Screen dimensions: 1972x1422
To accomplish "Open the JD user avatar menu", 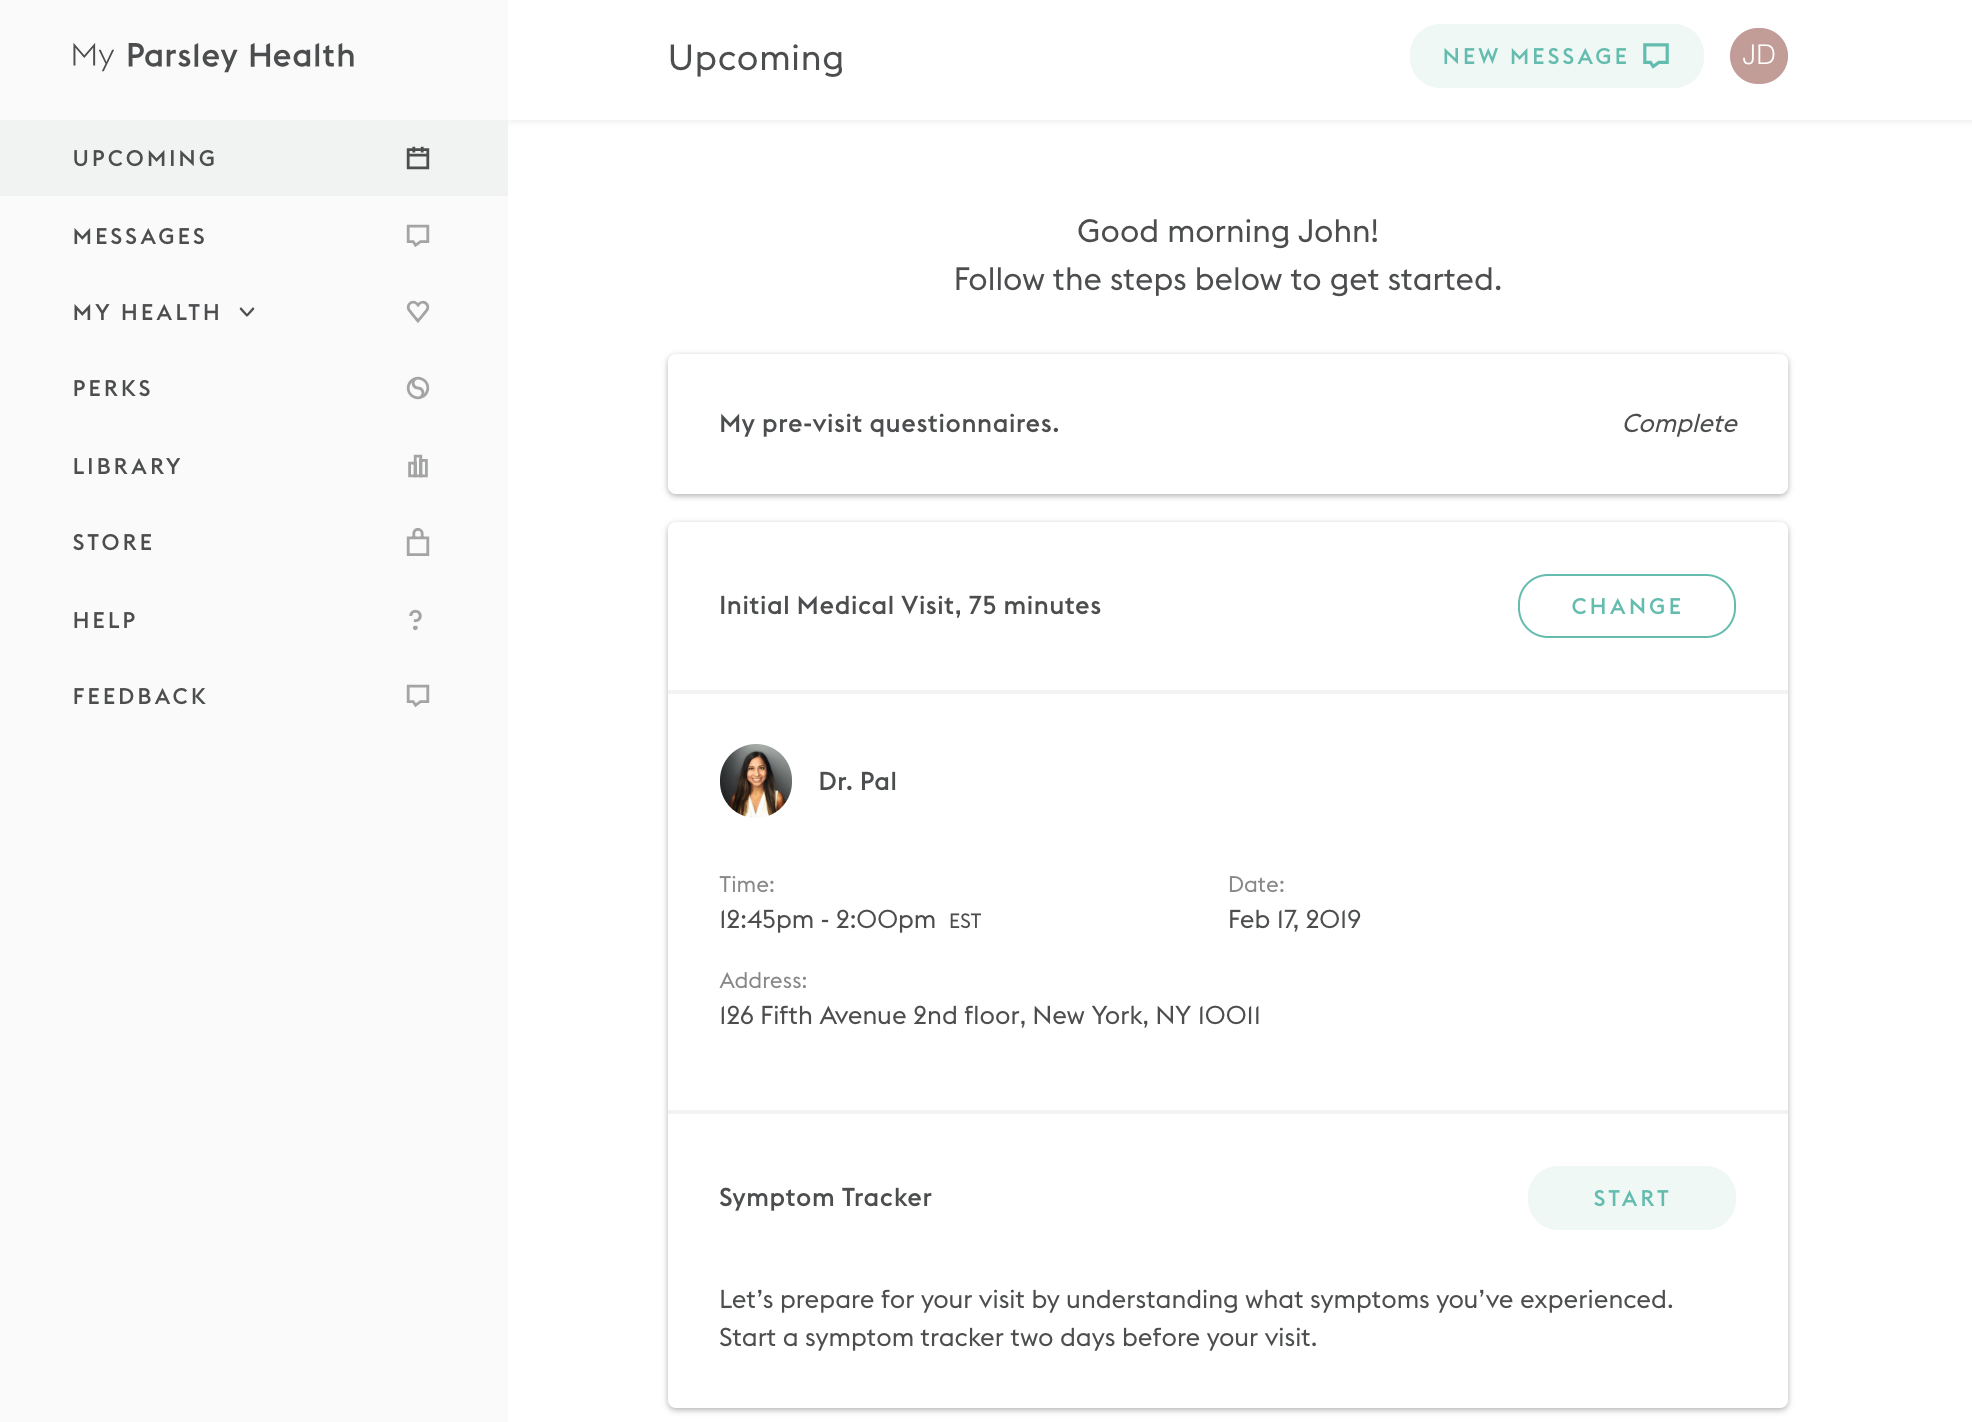I will [1758, 56].
